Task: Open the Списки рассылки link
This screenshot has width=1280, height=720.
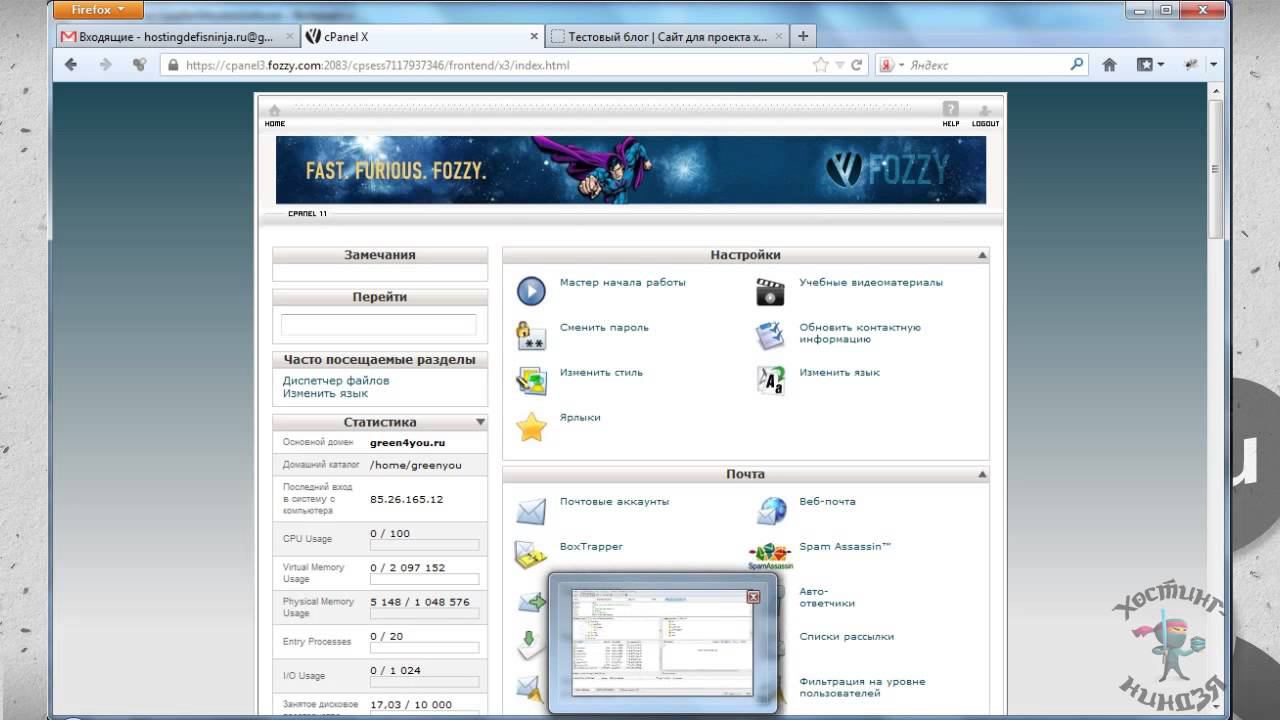Action: pos(847,637)
